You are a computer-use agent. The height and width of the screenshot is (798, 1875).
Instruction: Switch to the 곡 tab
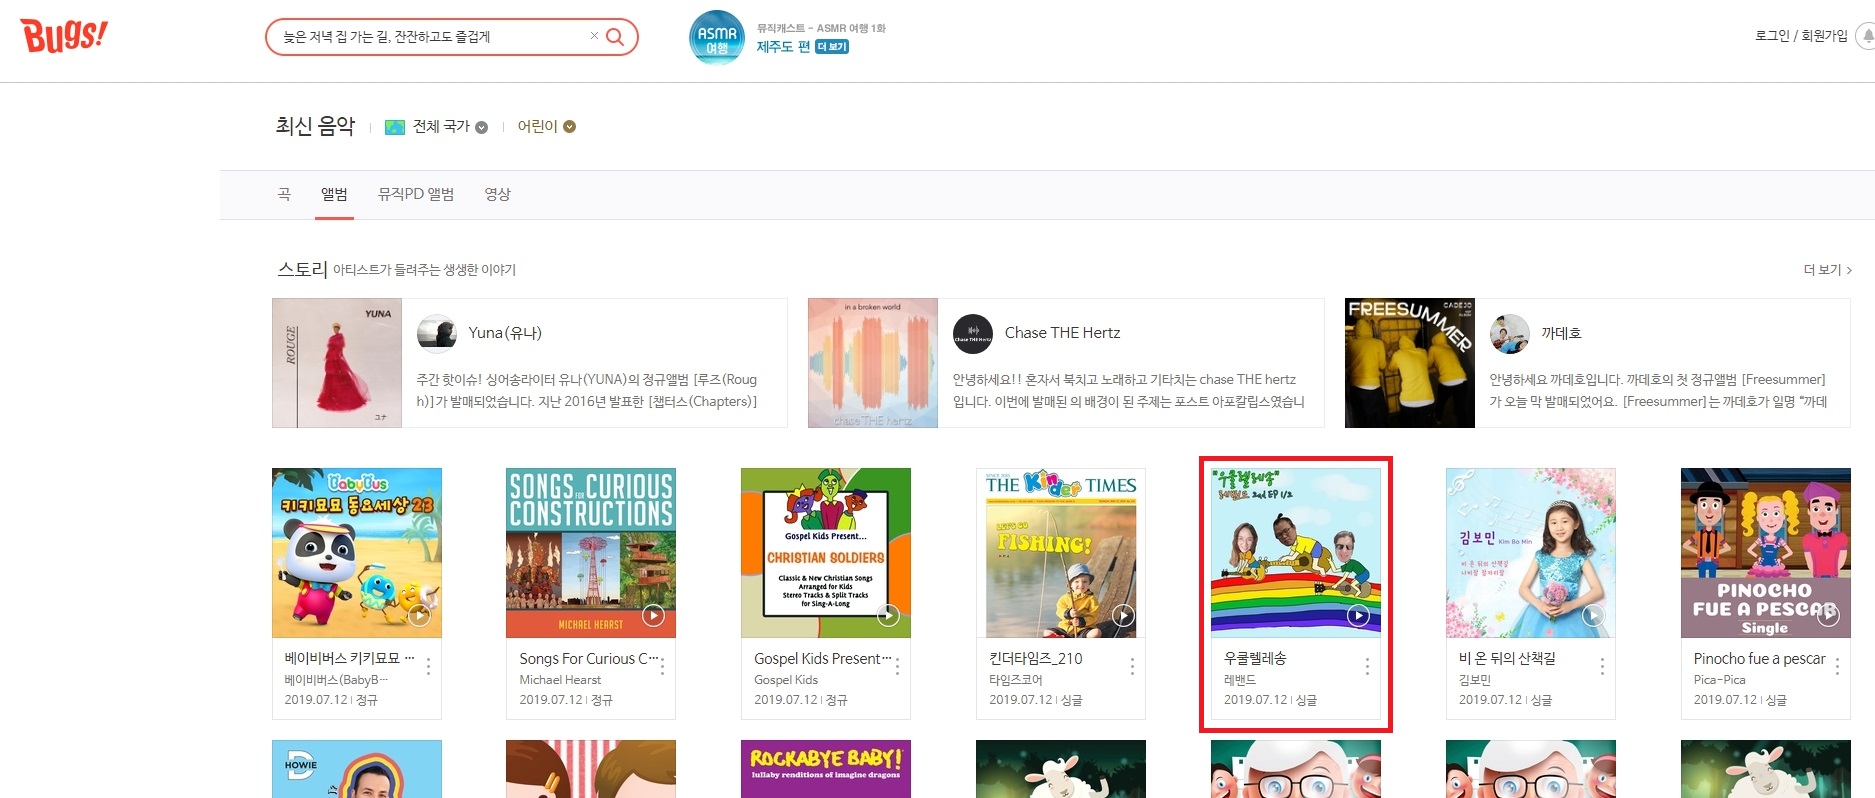(x=284, y=194)
